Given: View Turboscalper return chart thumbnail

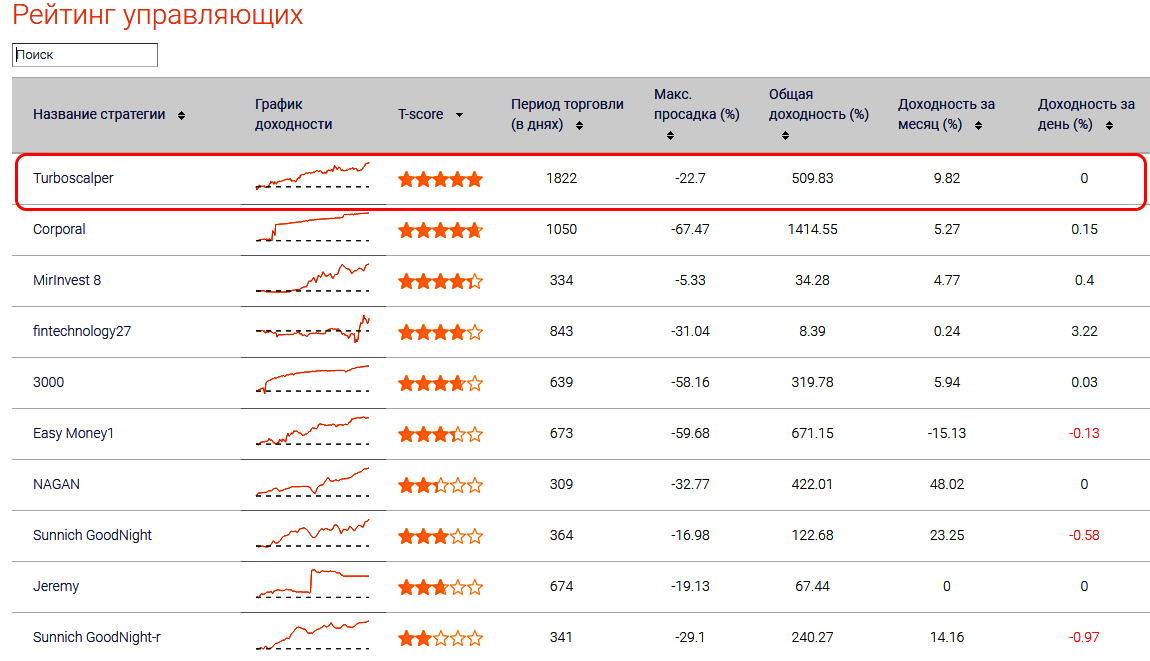Looking at the screenshot, I should point(312,176).
